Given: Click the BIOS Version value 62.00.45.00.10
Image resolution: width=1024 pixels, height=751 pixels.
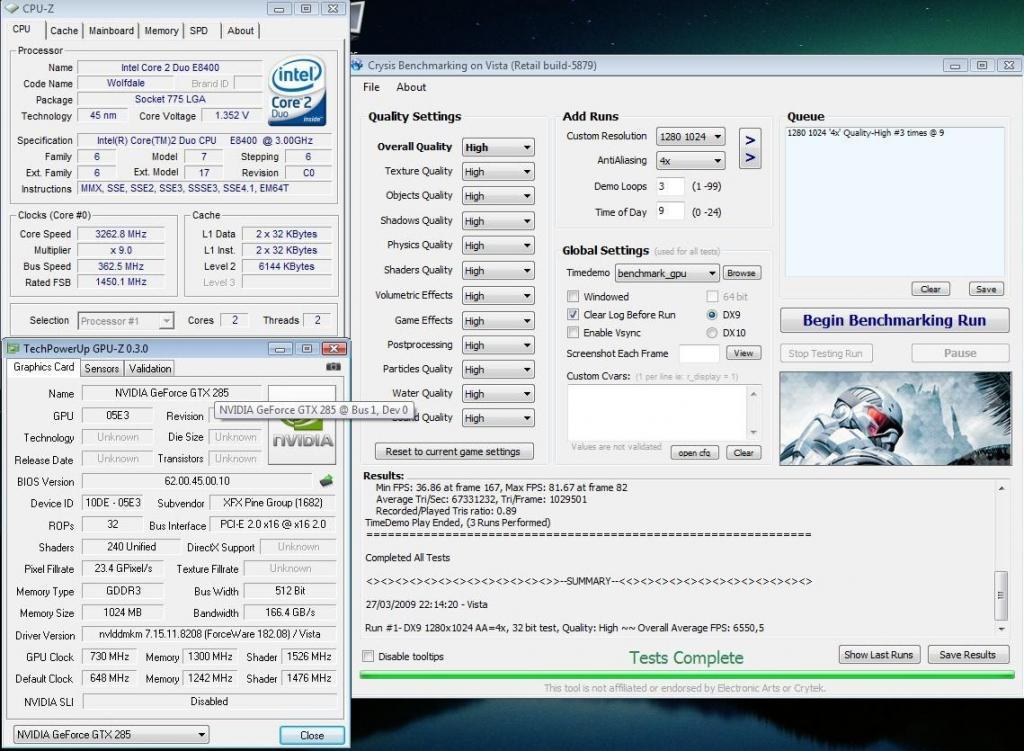Looking at the screenshot, I should pyautogui.click(x=197, y=481).
